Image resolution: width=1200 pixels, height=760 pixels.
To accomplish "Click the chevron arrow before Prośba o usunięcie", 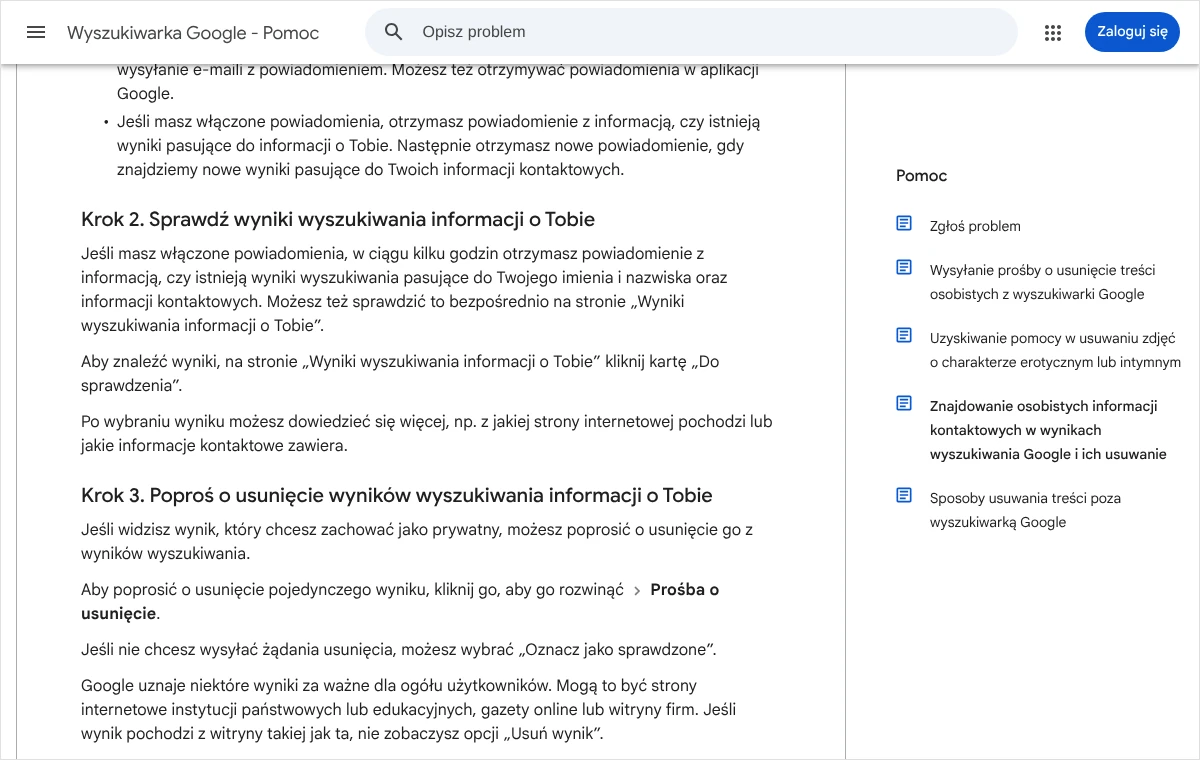I will 637,591.
